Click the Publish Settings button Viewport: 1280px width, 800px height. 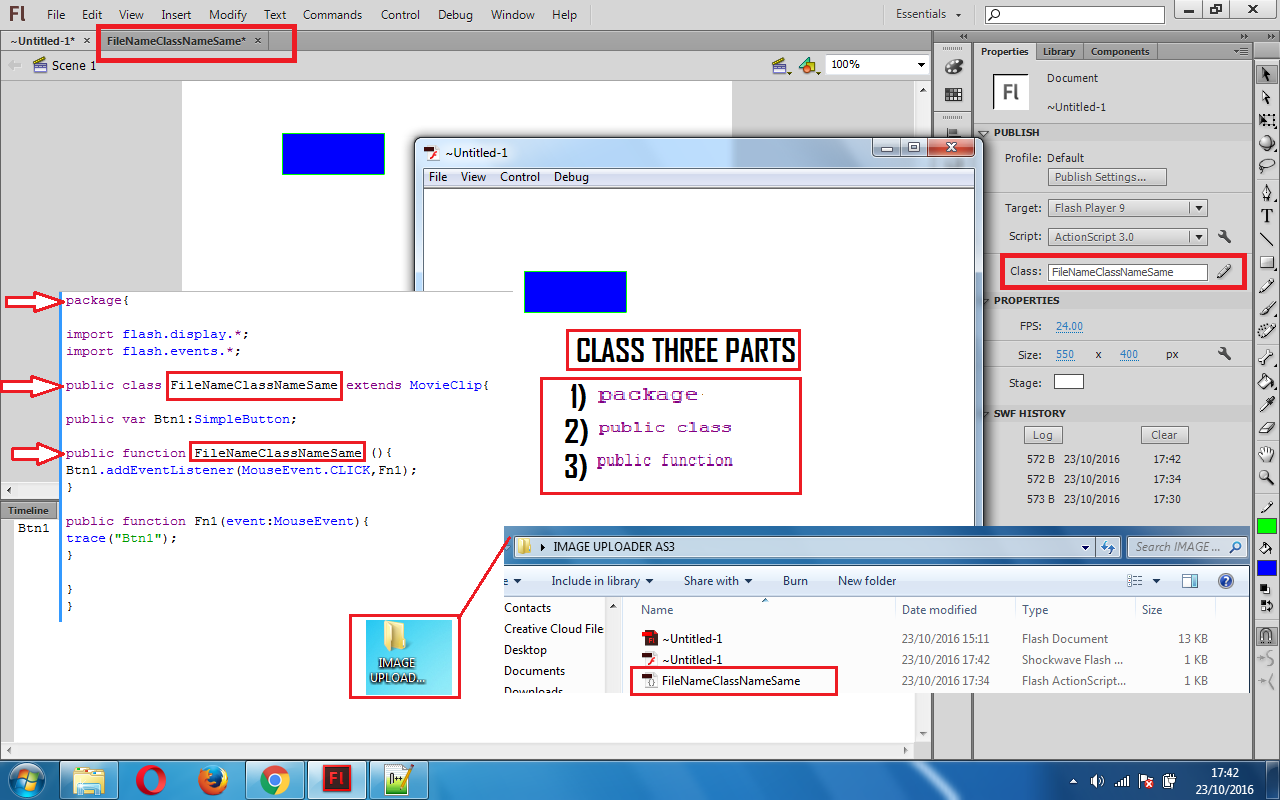(x=1106, y=176)
